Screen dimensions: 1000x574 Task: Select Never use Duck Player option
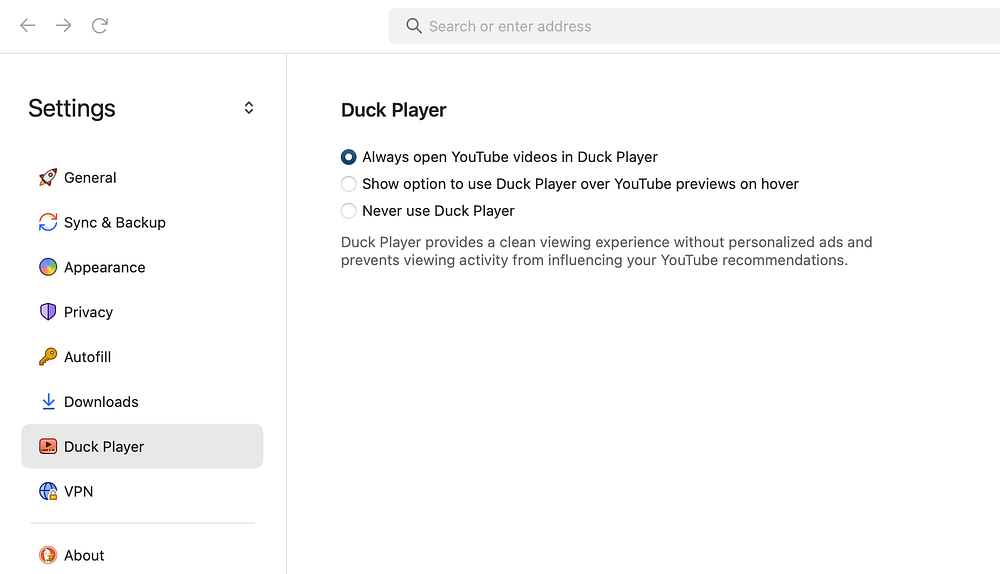coord(349,211)
